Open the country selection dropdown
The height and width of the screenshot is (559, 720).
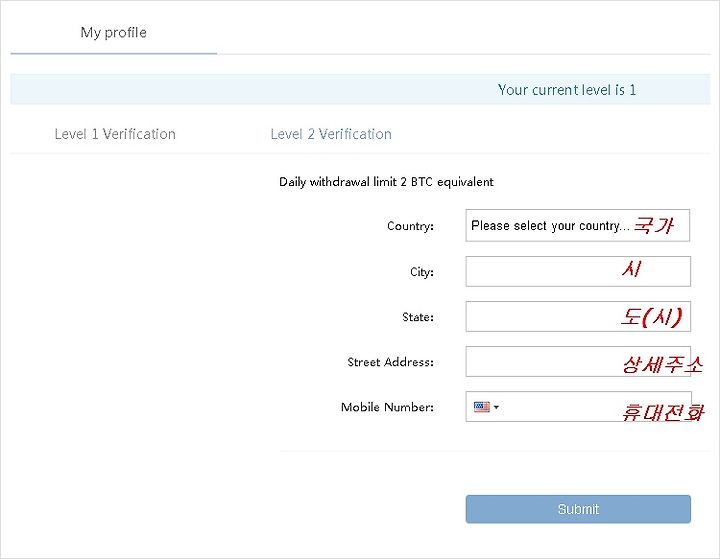[x=578, y=226]
